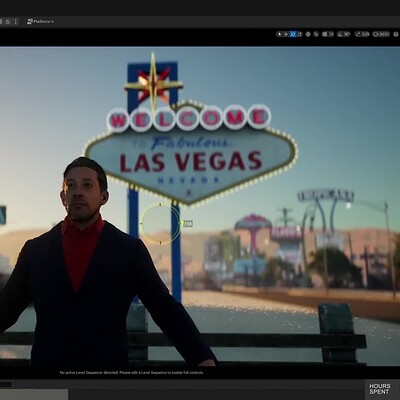The width and height of the screenshot is (400, 400).
Task: Select the yellow circular gizmo in viewport
Action: click(x=160, y=224)
